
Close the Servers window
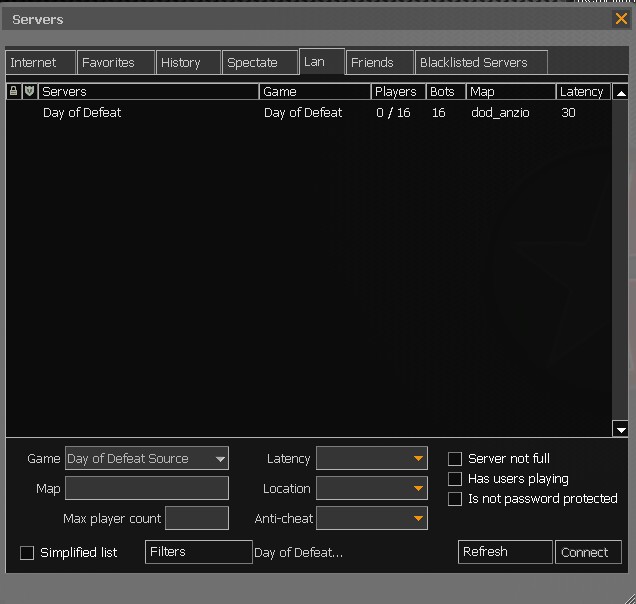[621, 19]
